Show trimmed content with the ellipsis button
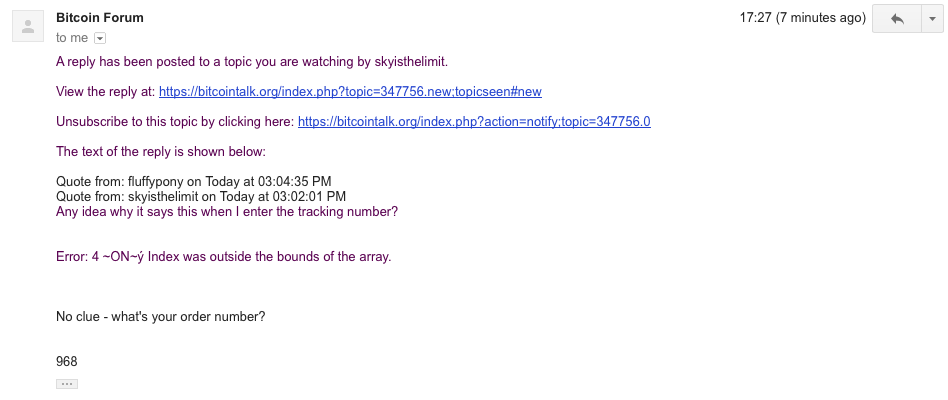 coord(67,384)
